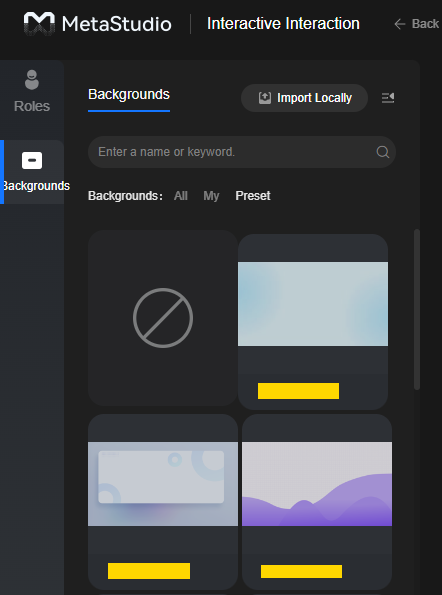This screenshot has width=442, height=595.
Task: Open the Roles section label
Action: click(x=32, y=106)
